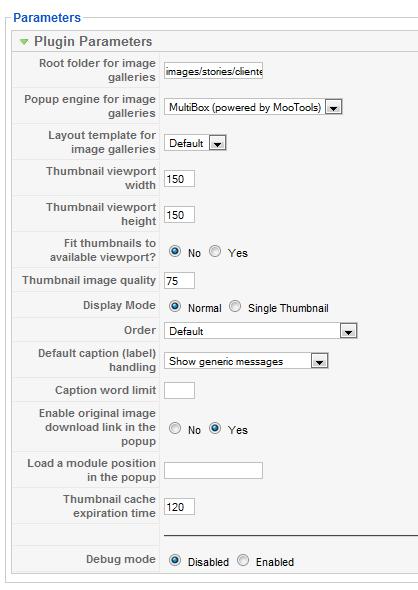
Task: Click the Root folder for image galleries field
Action: click(213, 71)
